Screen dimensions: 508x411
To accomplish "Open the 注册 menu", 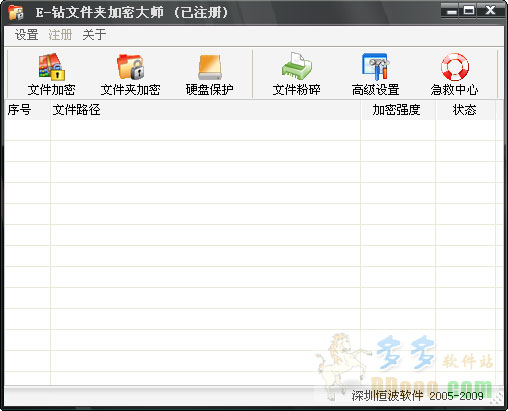I will pos(60,35).
